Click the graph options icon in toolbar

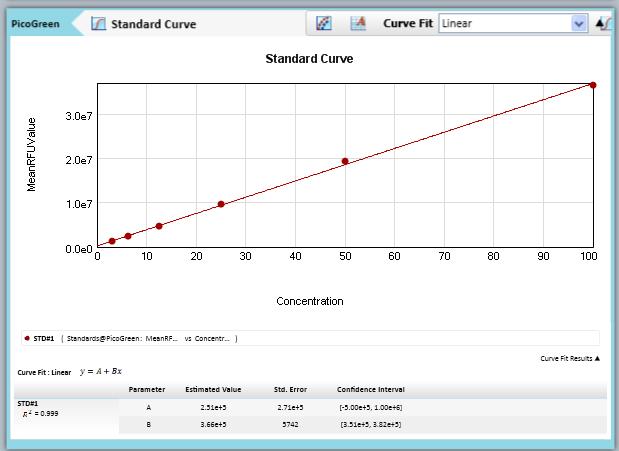pos(324,23)
